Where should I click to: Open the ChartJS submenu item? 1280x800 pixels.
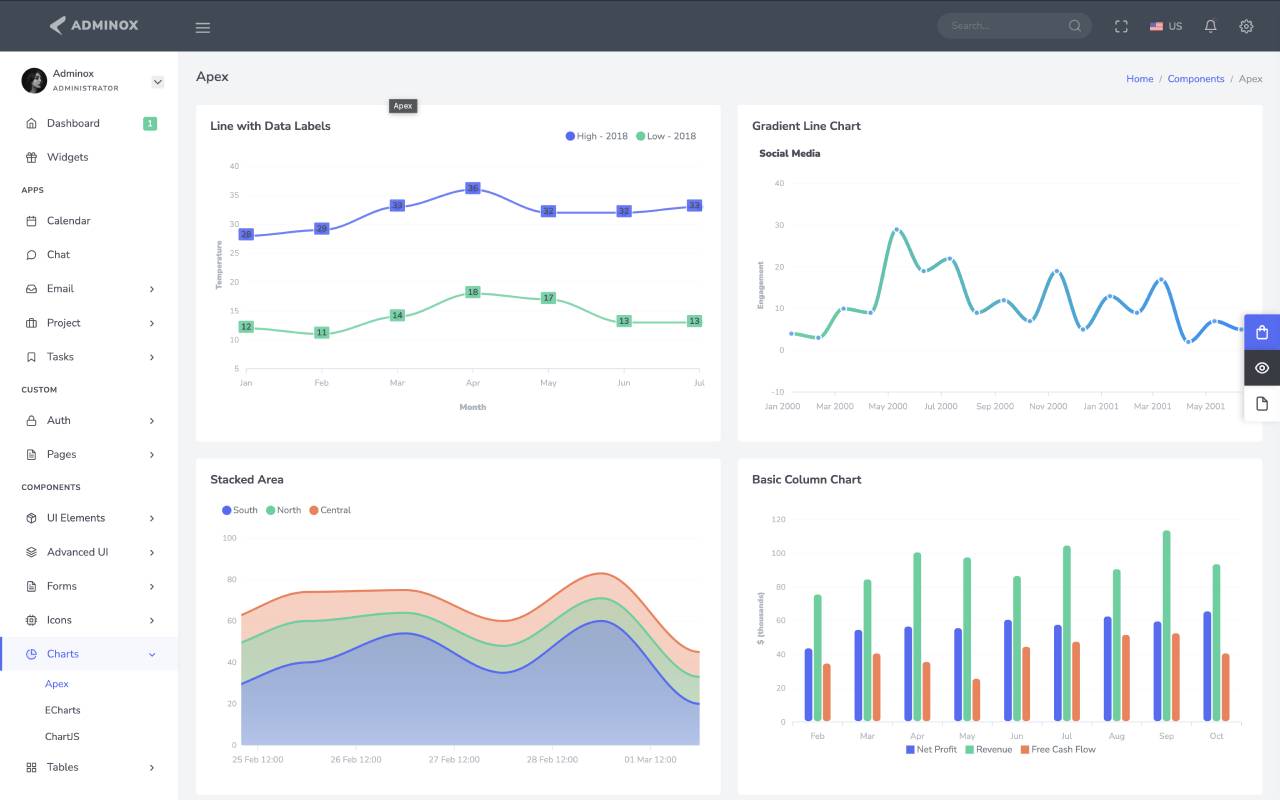[x=62, y=736]
